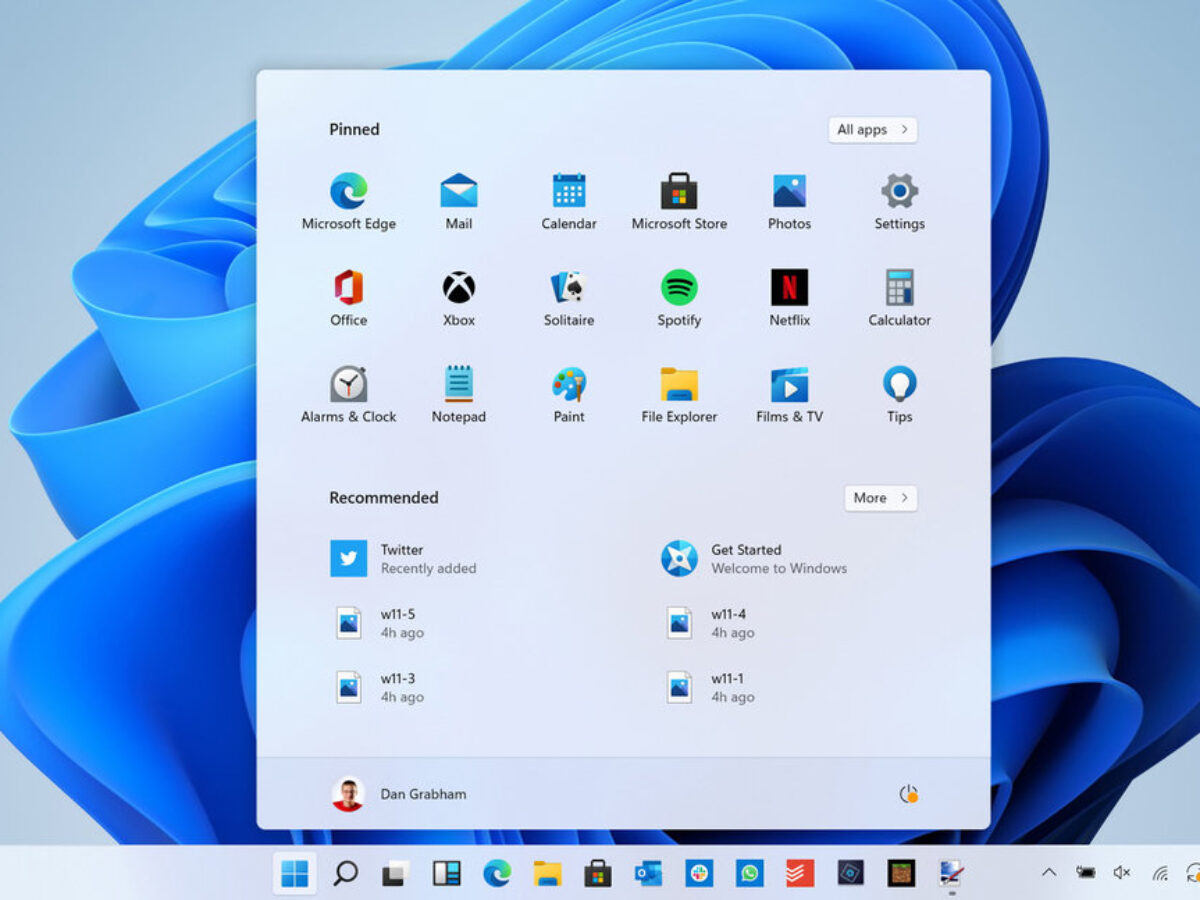The image size is (1200, 900).
Task: Click the battery tray icon
Action: [x=1085, y=873]
